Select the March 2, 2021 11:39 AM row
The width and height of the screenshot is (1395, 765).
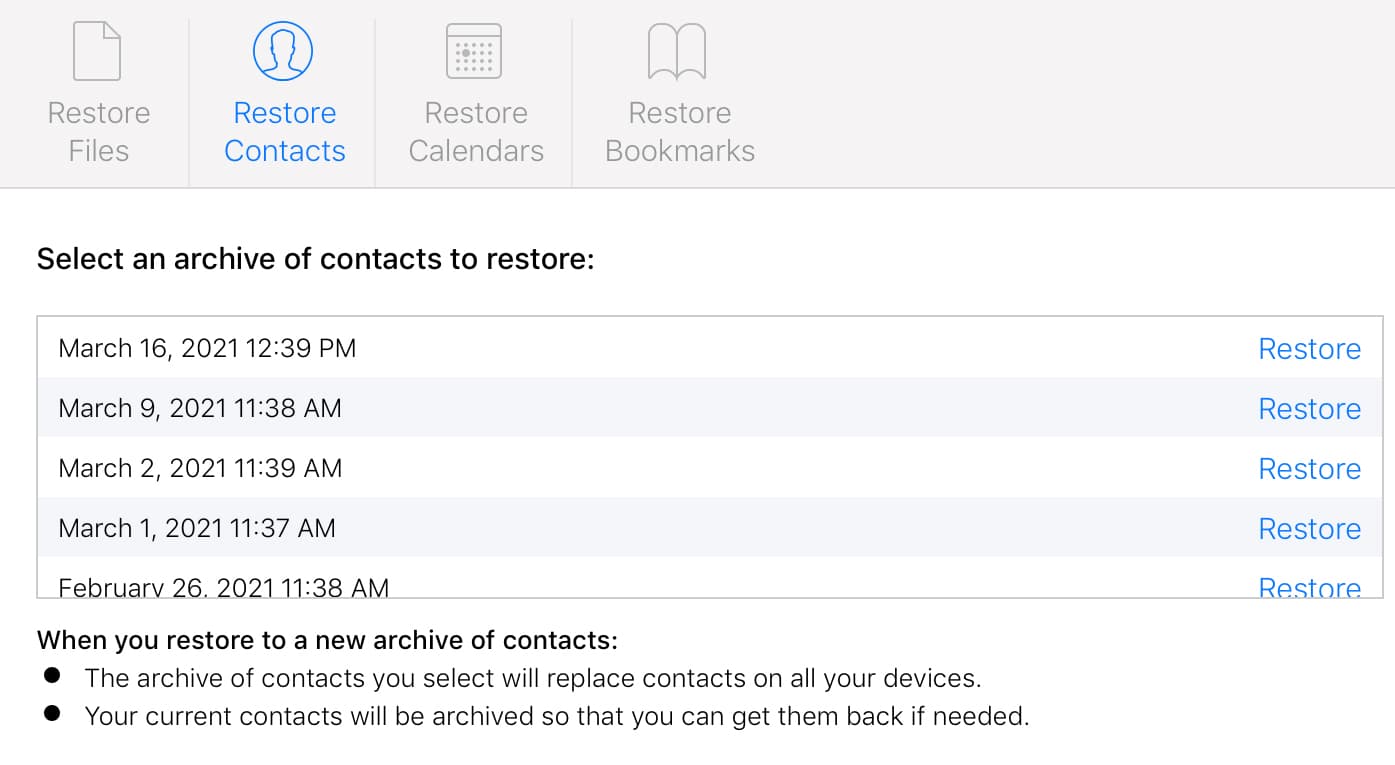[x=200, y=468]
